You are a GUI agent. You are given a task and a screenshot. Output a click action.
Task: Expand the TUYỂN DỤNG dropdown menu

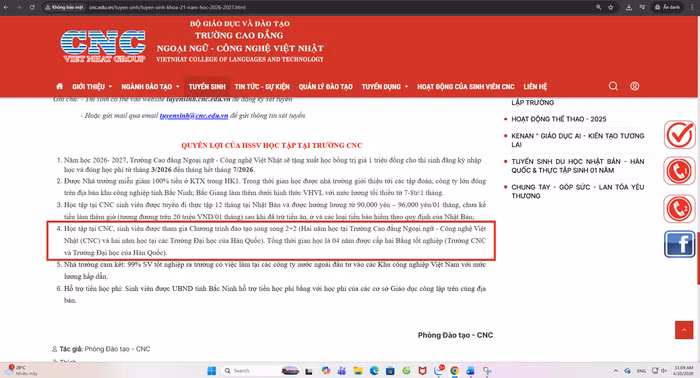[385, 87]
